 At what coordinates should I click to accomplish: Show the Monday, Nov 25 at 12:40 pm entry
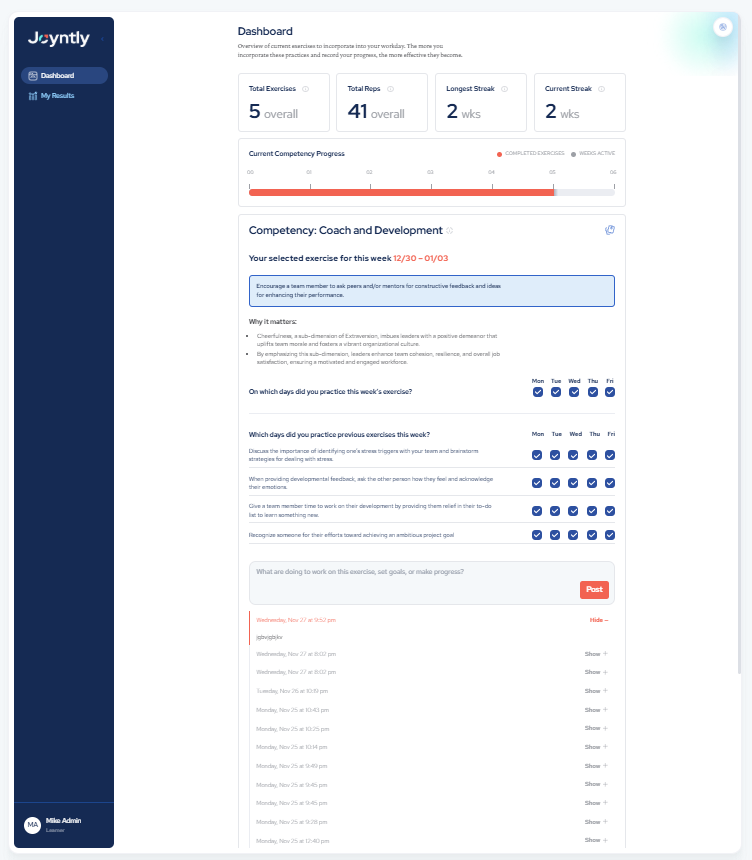(596, 840)
